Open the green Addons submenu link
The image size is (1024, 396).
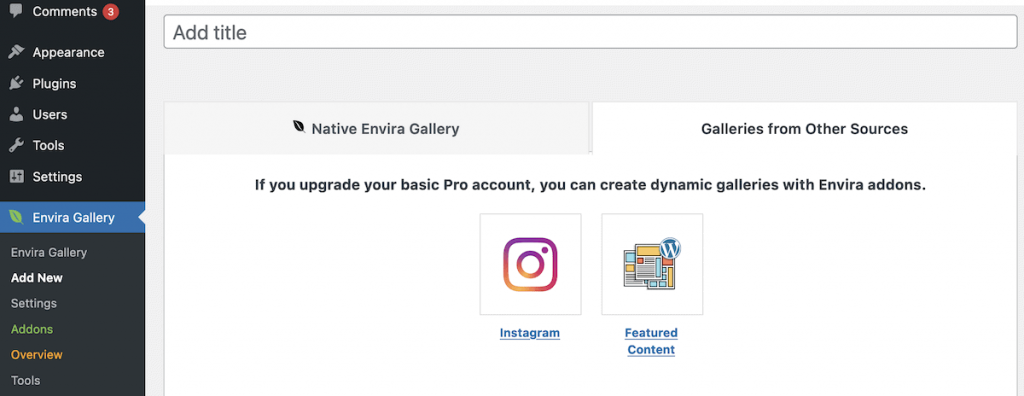(x=32, y=329)
